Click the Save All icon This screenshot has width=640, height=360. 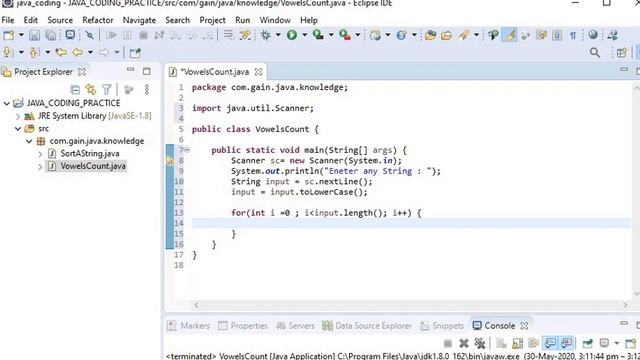coord(51,35)
